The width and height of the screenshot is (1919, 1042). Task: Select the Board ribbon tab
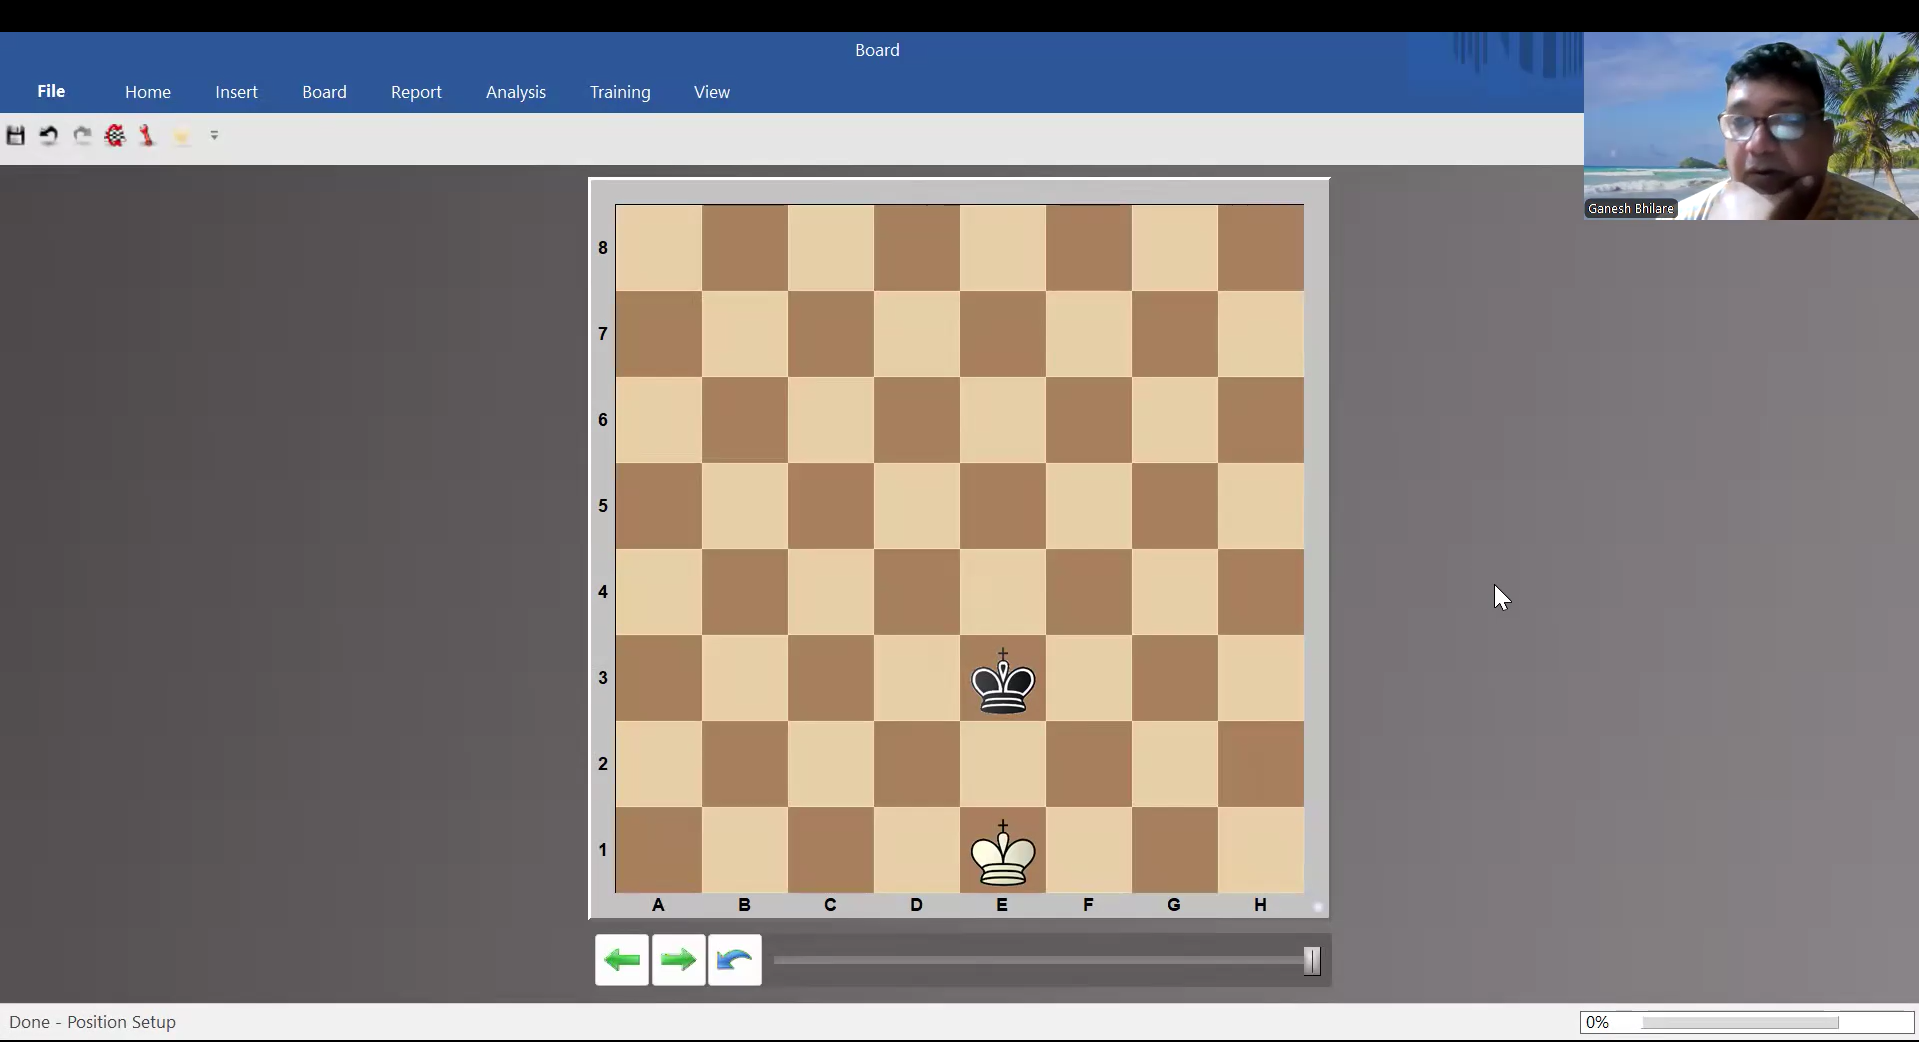[x=324, y=92]
